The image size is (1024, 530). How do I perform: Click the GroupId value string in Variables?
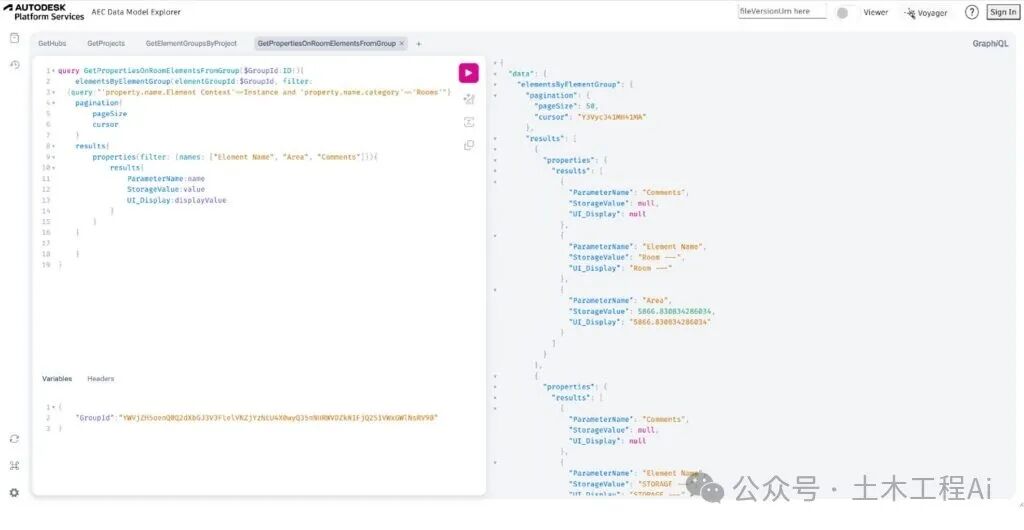pos(278,418)
